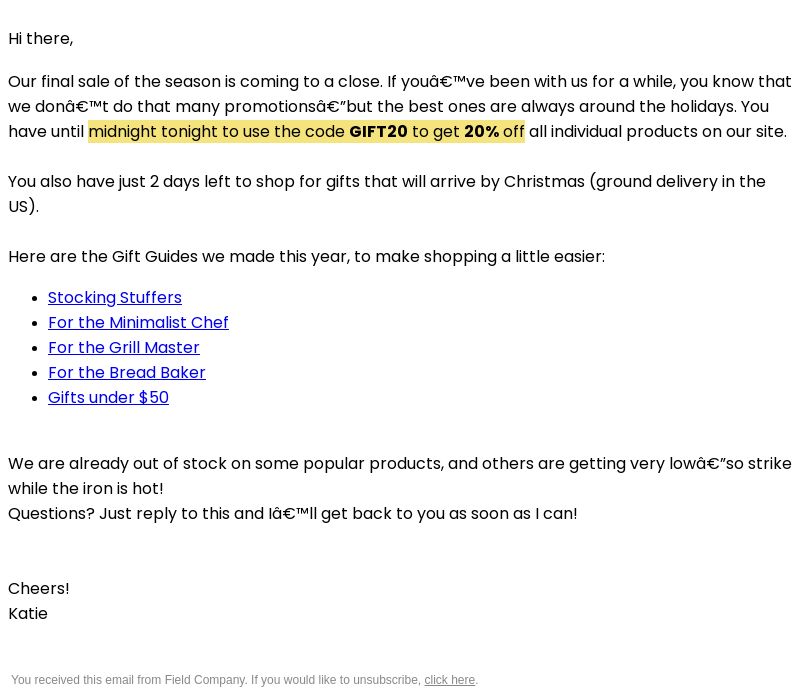Visit the For the Bread Baker link
Image resolution: width=800 pixels, height=691 pixels.
tap(127, 373)
